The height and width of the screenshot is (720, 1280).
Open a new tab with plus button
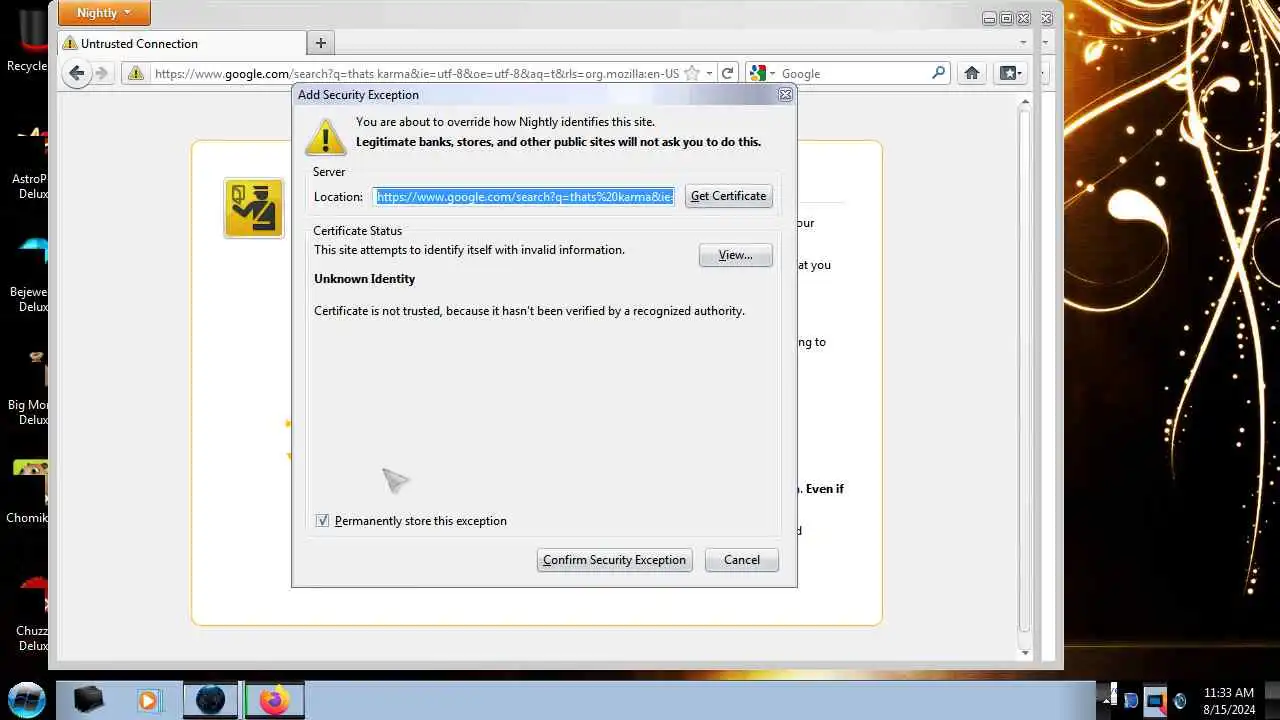coord(320,42)
